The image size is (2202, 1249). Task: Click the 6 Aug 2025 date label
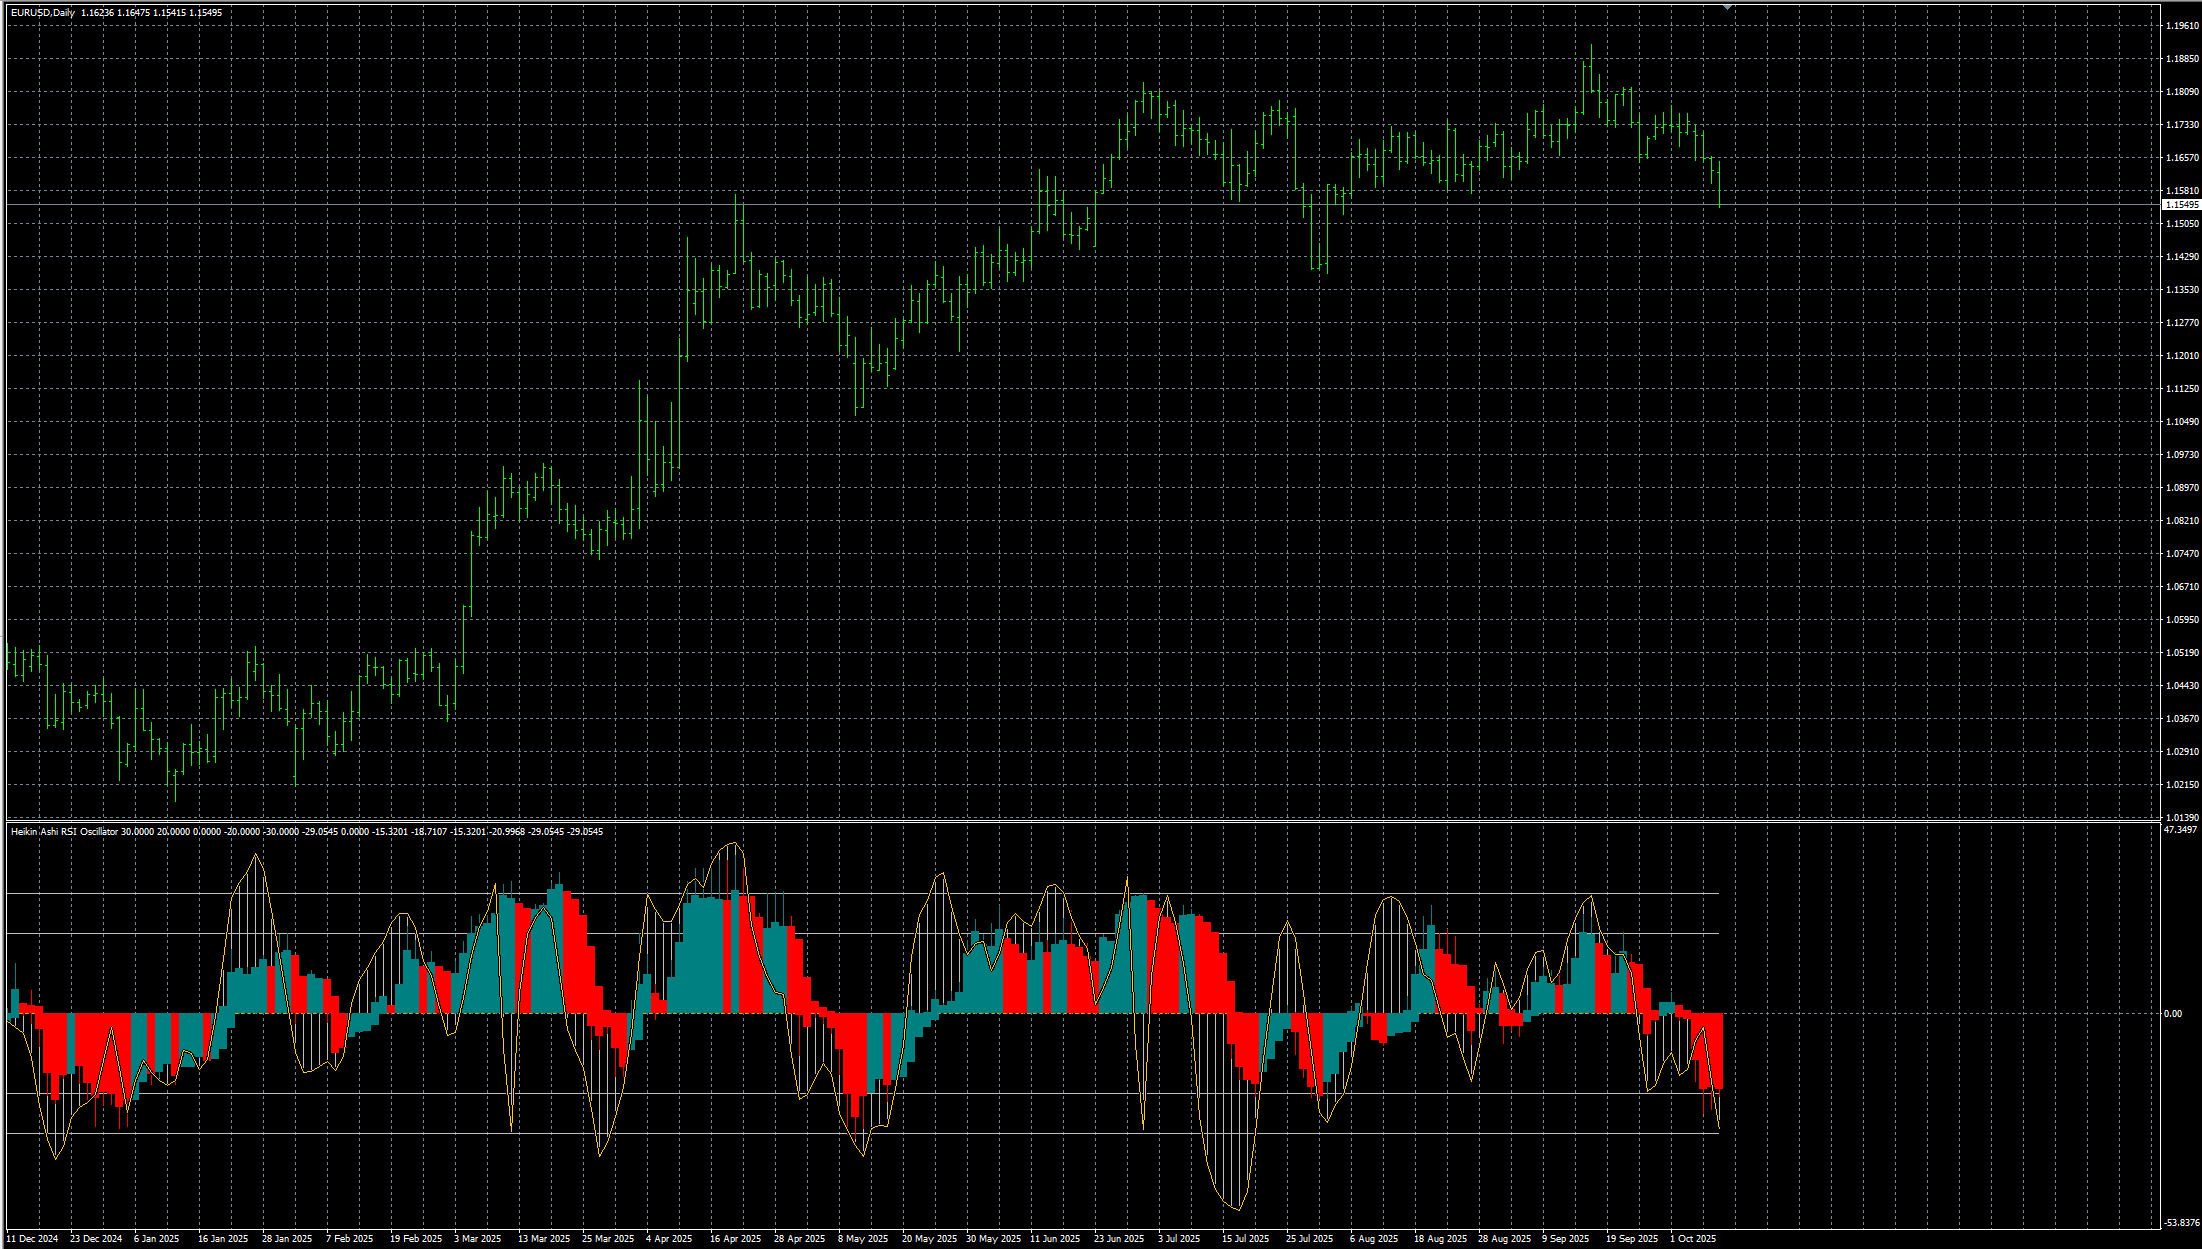click(x=1374, y=1239)
